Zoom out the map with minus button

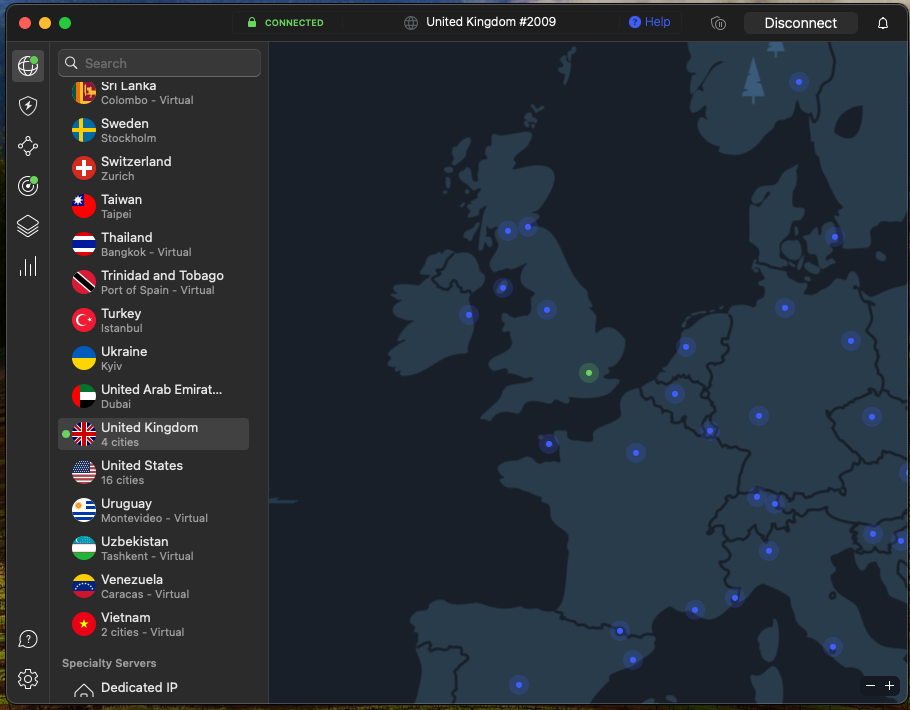870,686
